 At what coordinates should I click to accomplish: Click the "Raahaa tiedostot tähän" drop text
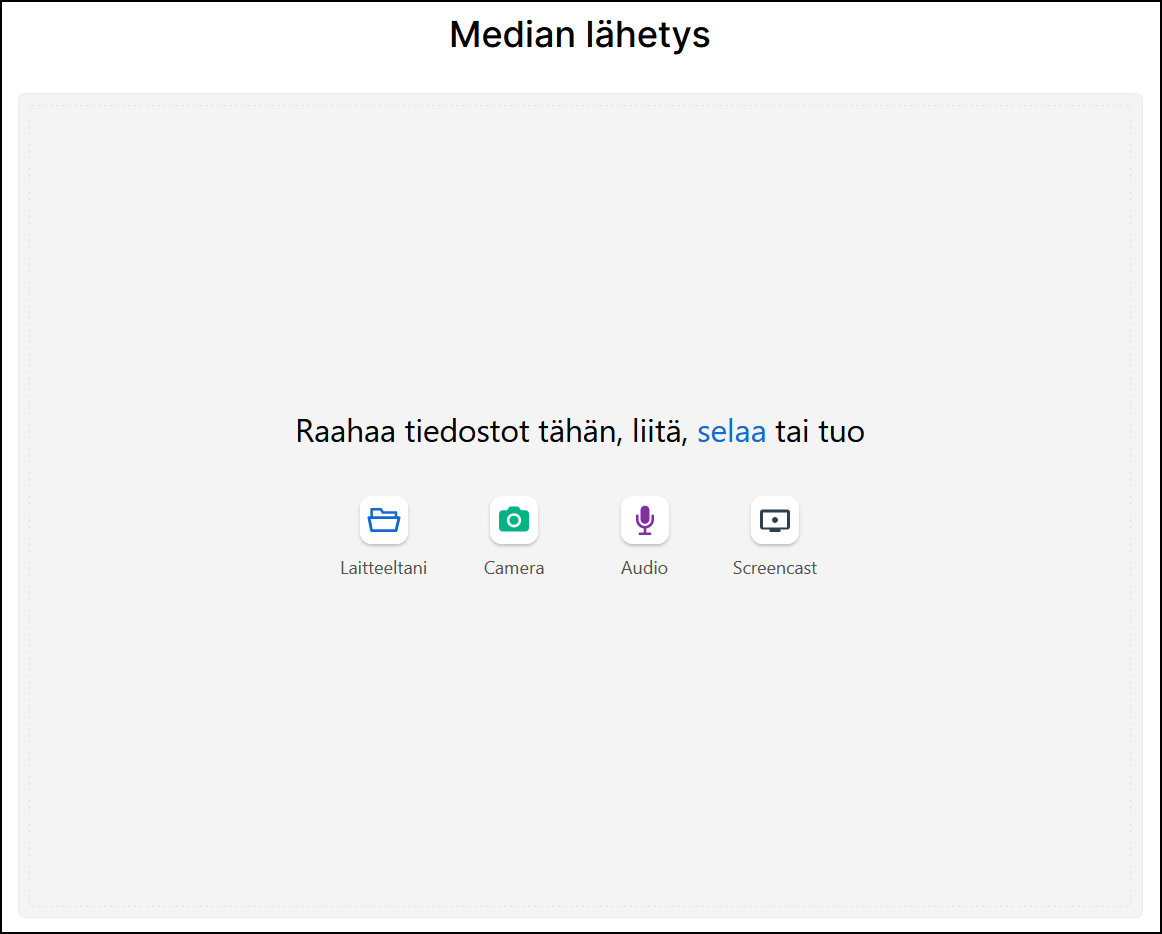click(x=450, y=432)
